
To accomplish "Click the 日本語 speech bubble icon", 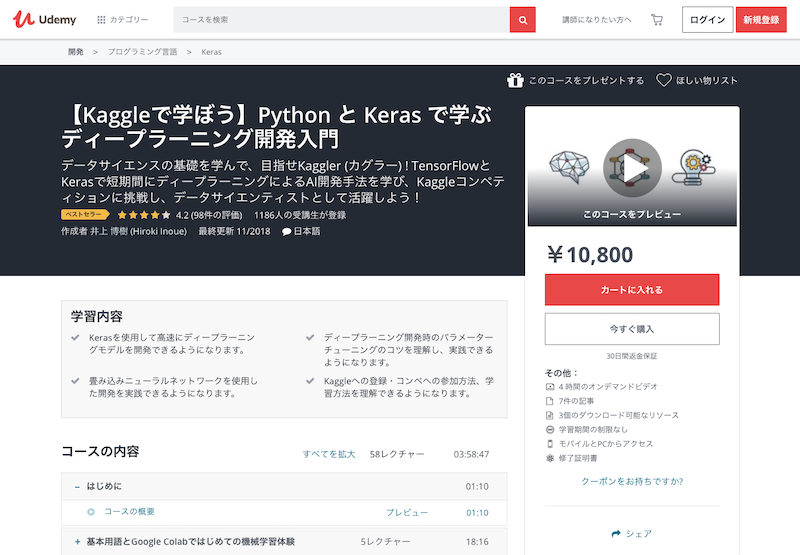I will [x=287, y=232].
